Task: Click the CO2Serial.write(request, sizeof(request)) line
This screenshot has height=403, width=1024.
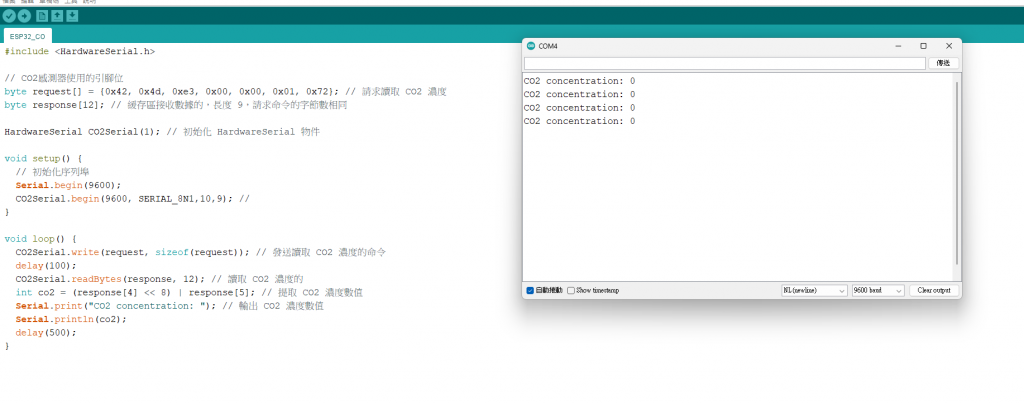Action: 200,252
